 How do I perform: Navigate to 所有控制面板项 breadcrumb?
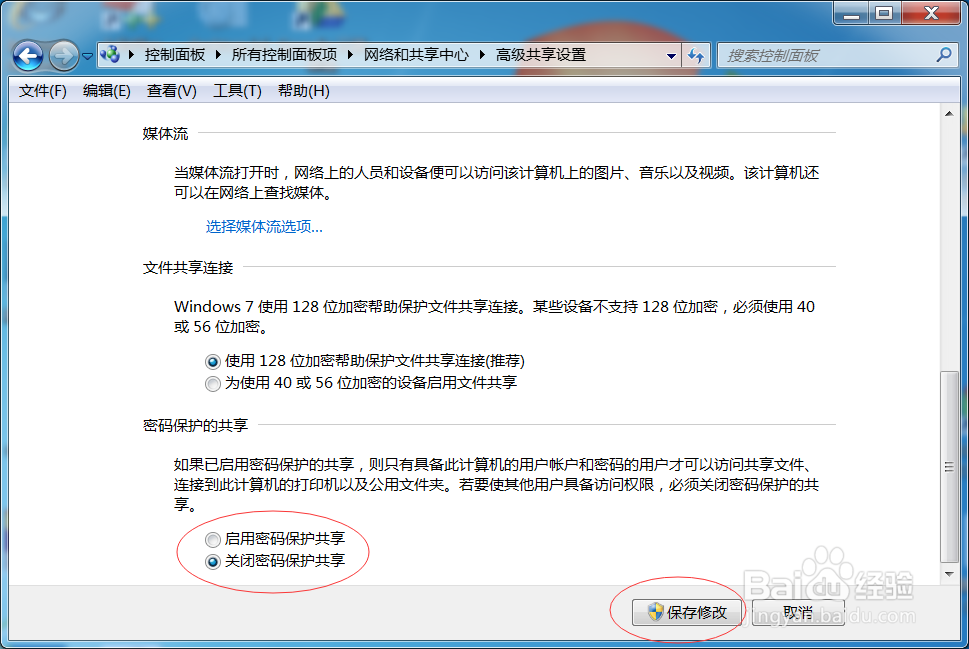284,54
